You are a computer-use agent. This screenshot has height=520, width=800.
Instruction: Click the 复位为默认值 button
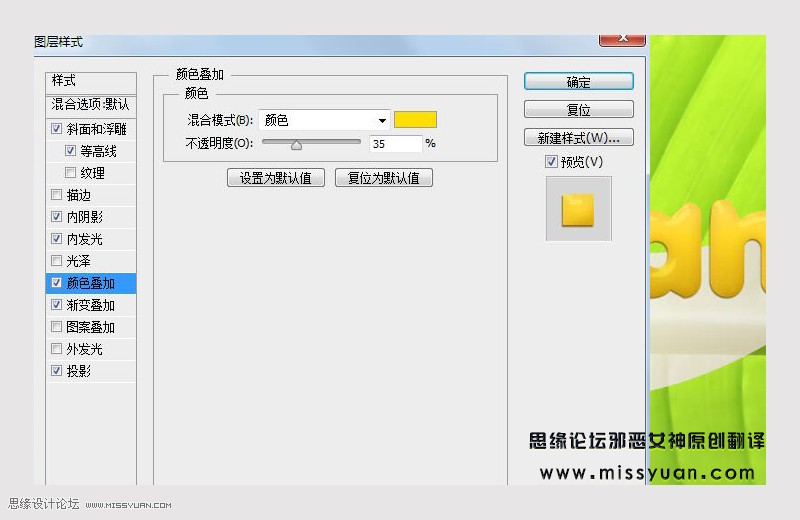[x=384, y=178]
